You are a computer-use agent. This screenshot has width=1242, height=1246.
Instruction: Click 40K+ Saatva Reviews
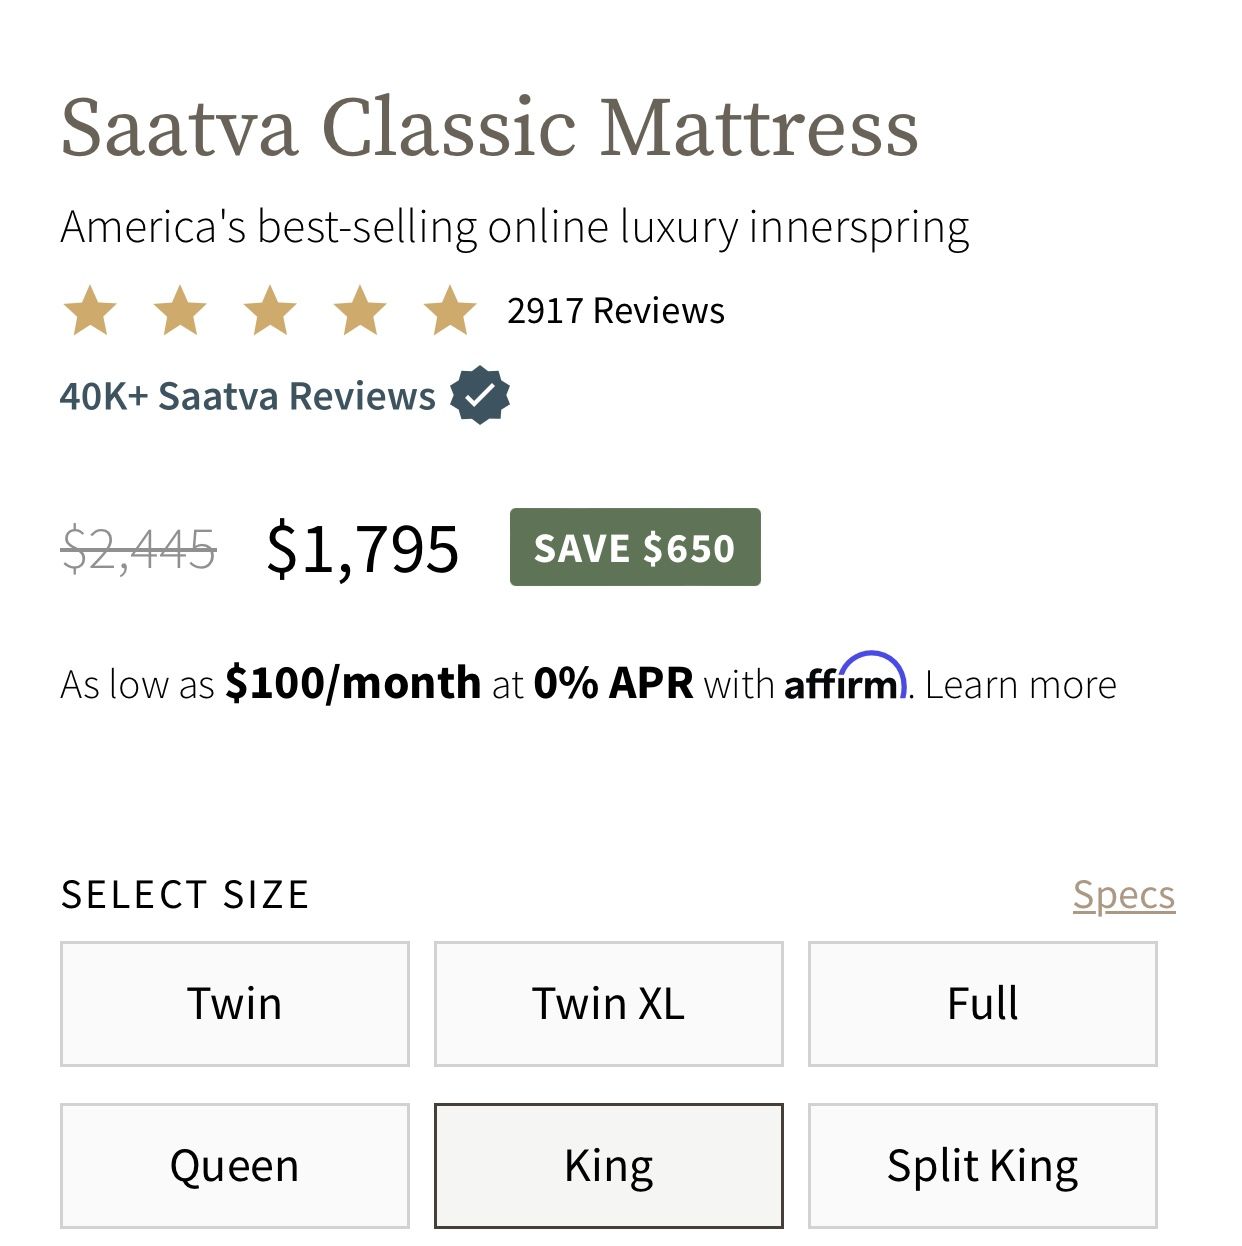pyautogui.click(x=247, y=396)
